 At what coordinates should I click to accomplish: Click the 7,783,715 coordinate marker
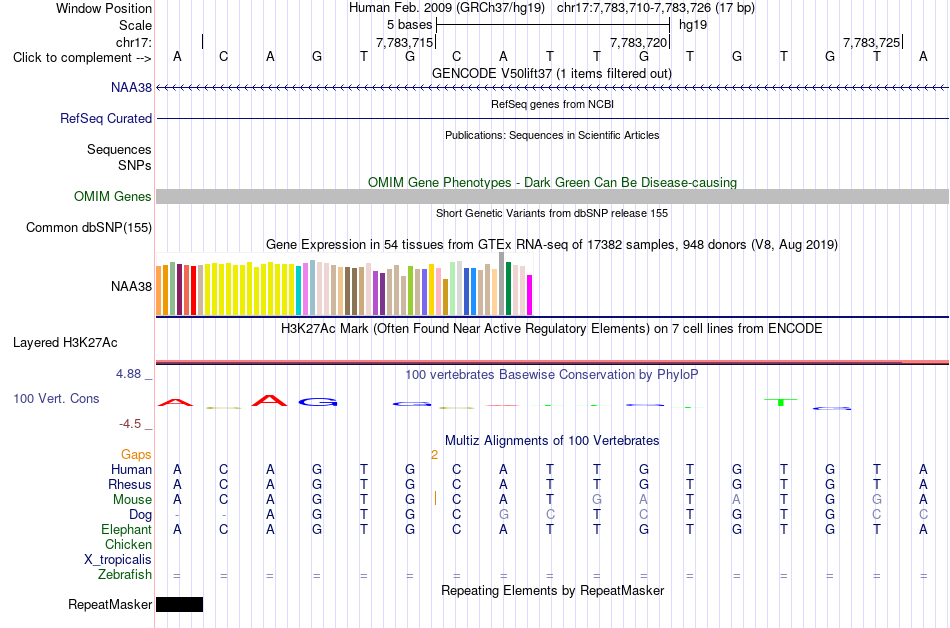pyautogui.click(x=404, y=42)
